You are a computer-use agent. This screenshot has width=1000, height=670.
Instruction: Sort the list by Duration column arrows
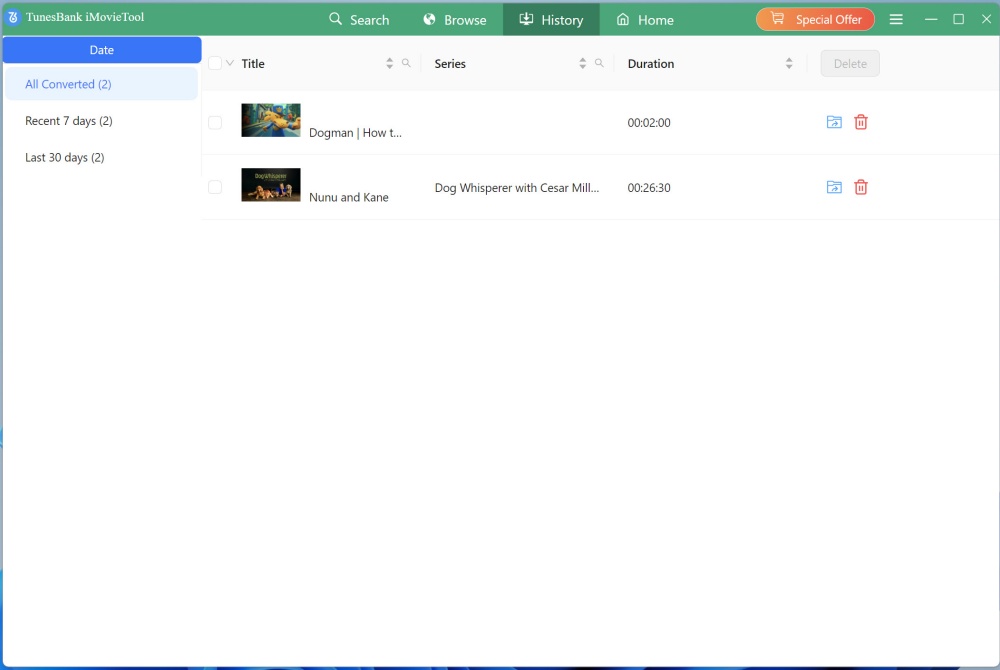click(x=789, y=63)
